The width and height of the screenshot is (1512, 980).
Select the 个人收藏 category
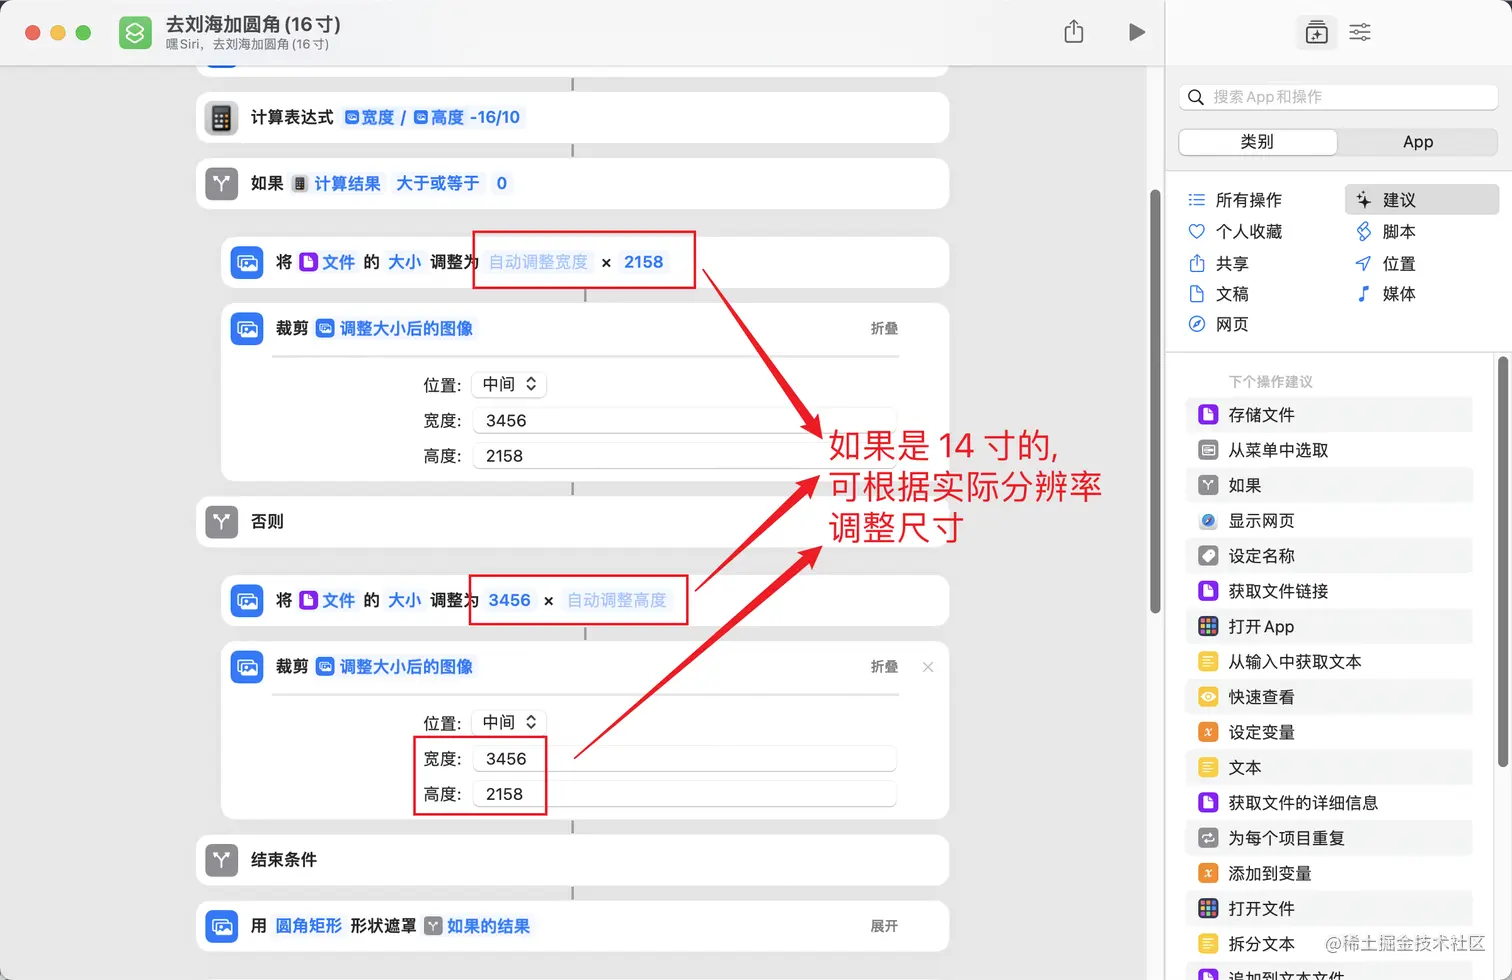pos(1236,231)
